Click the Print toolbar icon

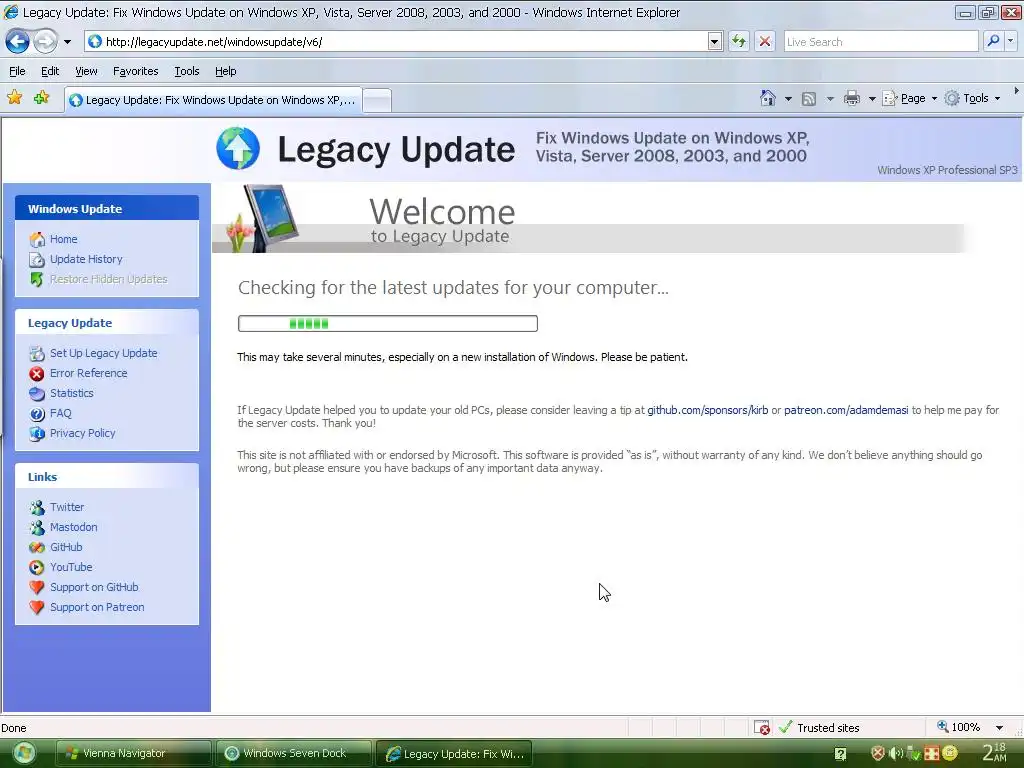point(852,99)
